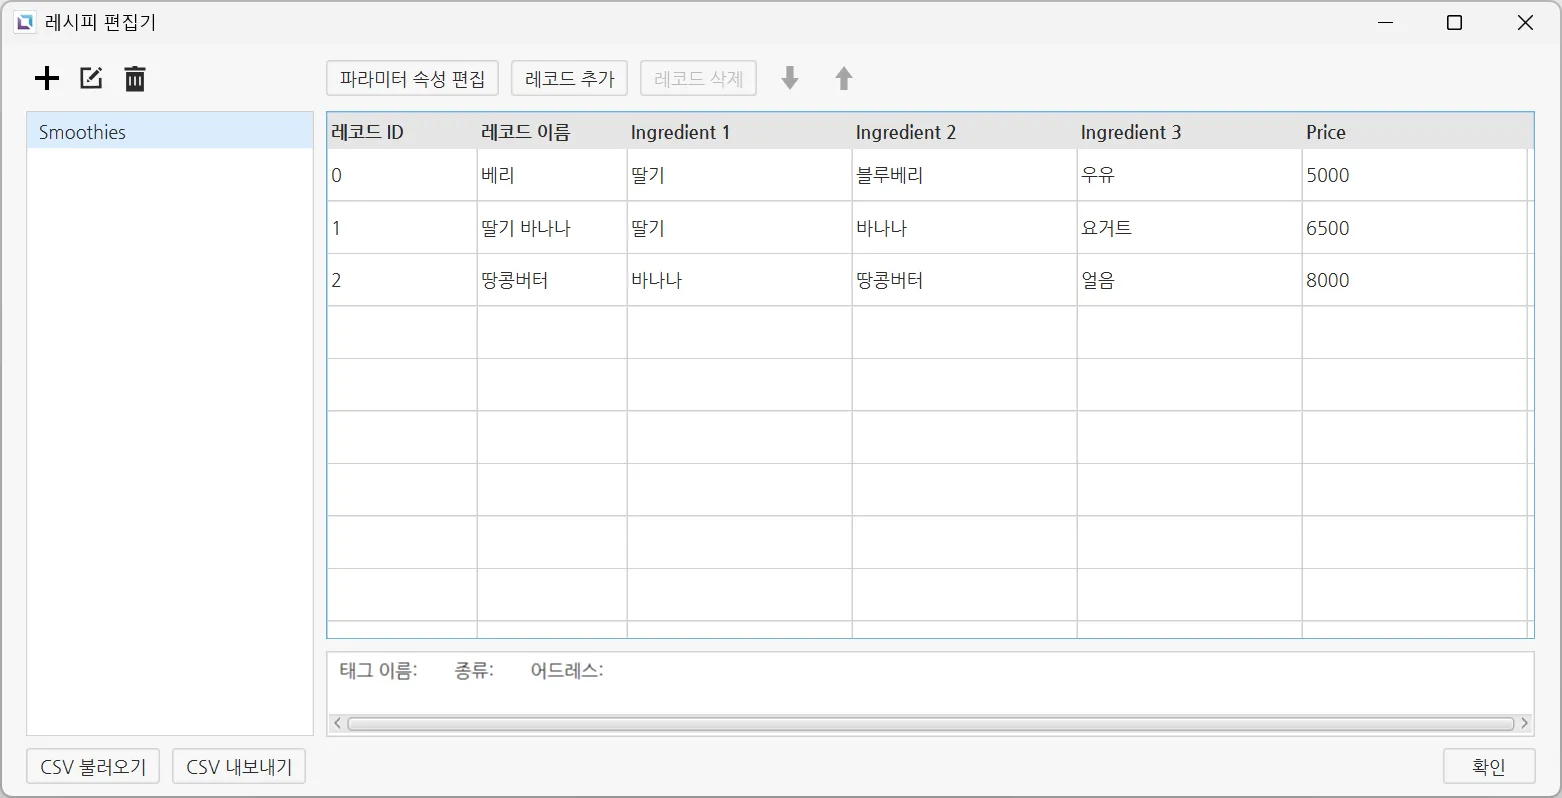Open 파라미터 속성 편집 button

tap(412, 78)
